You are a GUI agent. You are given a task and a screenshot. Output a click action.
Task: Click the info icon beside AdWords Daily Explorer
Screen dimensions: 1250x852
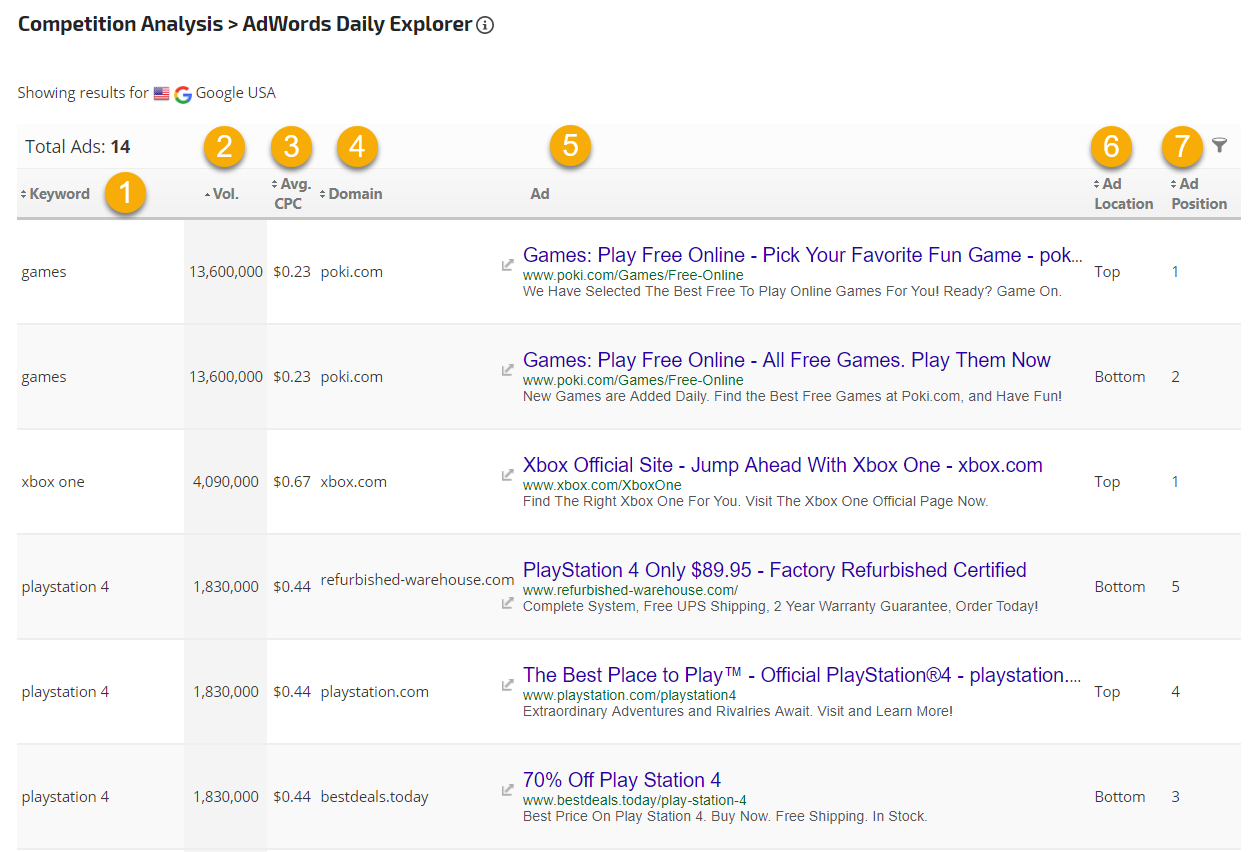[x=485, y=26]
